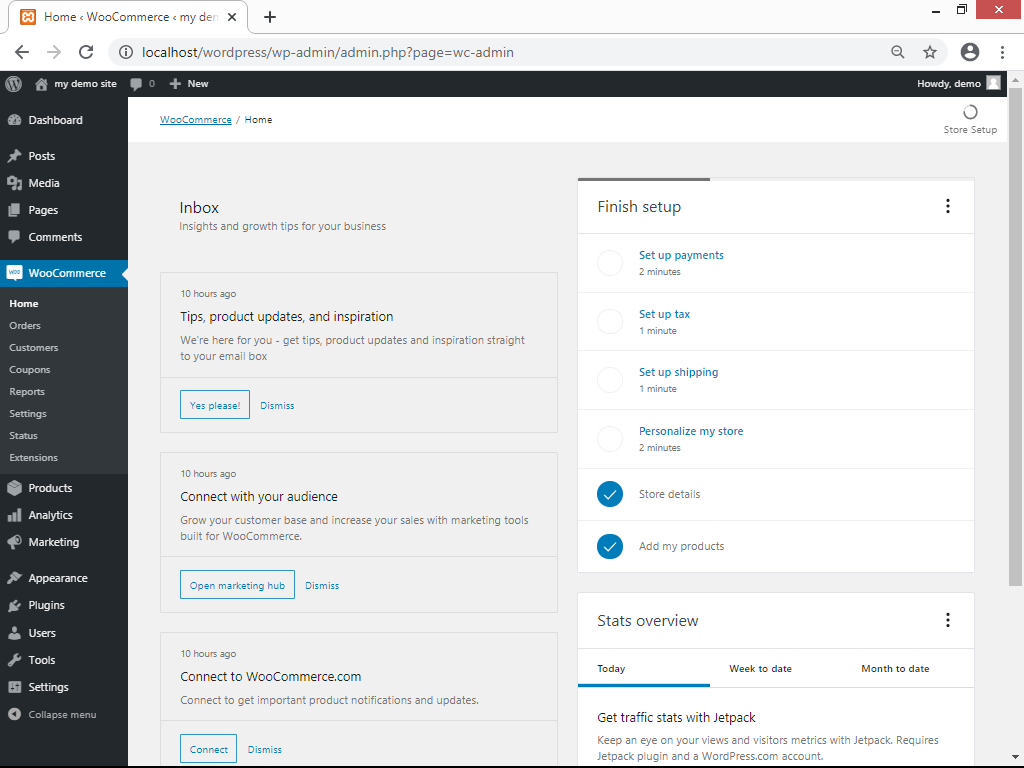Click the Set up tax task circle
The height and width of the screenshot is (768, 1024).
click(x=610, y=321)
